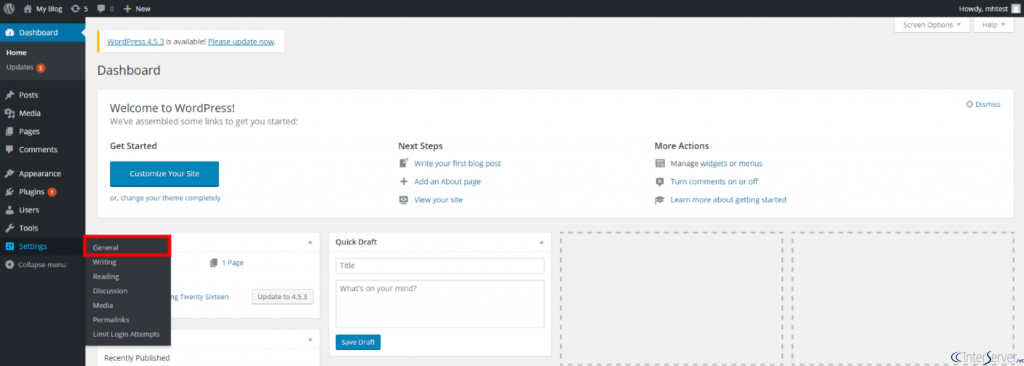
Task: Collapse the Activity panel arrow
Action: [310, 339]
